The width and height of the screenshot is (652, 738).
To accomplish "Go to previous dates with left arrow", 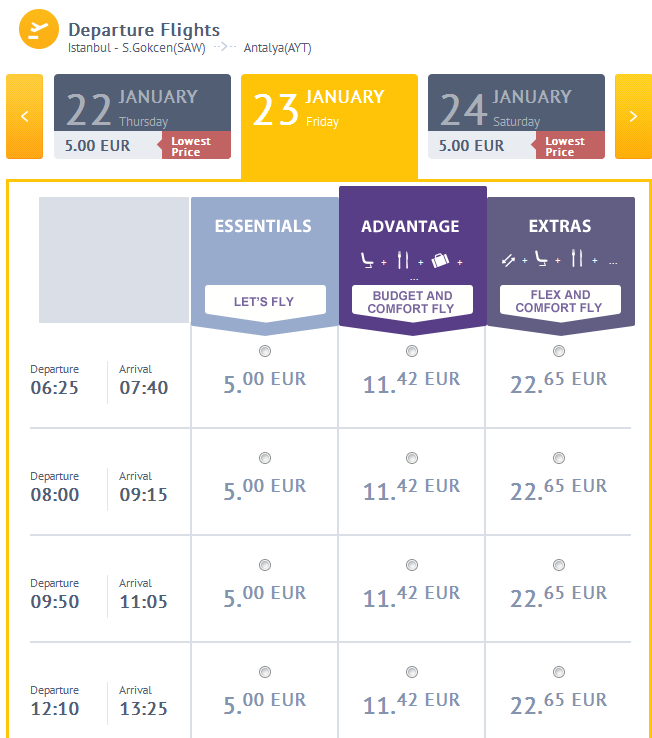I will pyautogui.click(x=24, y=116).
